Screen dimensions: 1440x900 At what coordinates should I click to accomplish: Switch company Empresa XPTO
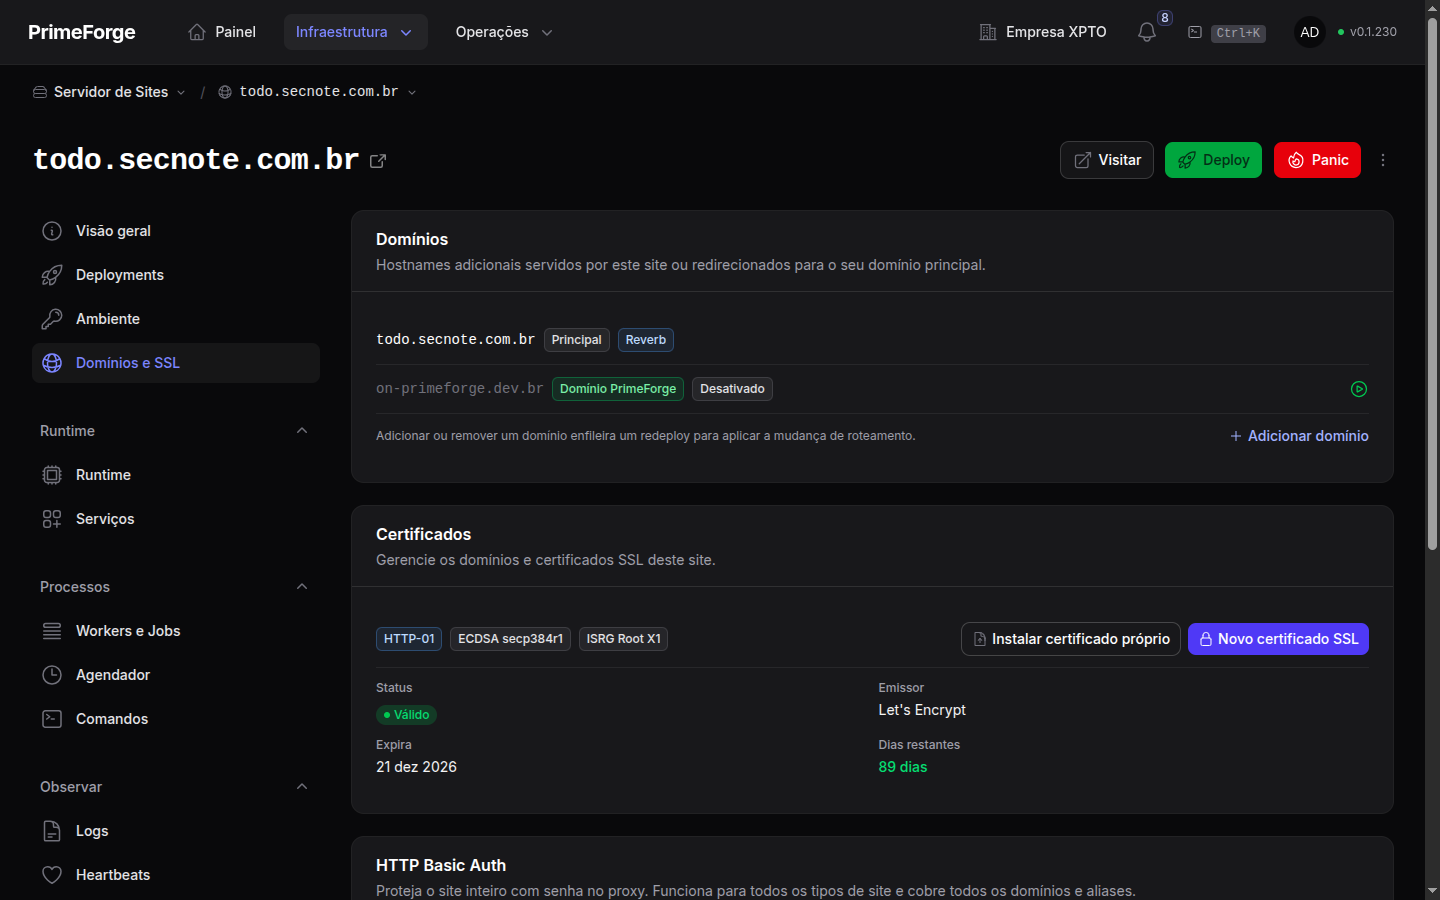point(1043,32)
